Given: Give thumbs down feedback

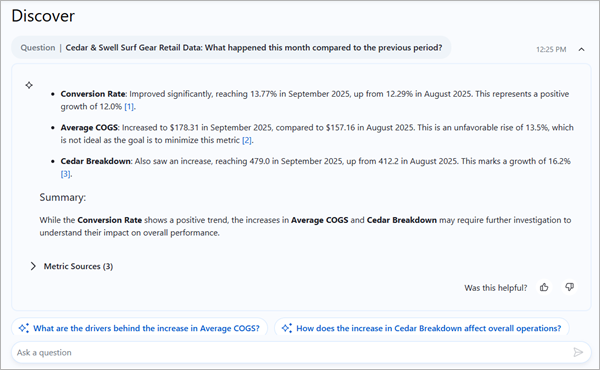Looking at the screenshot, I should 569,287.
